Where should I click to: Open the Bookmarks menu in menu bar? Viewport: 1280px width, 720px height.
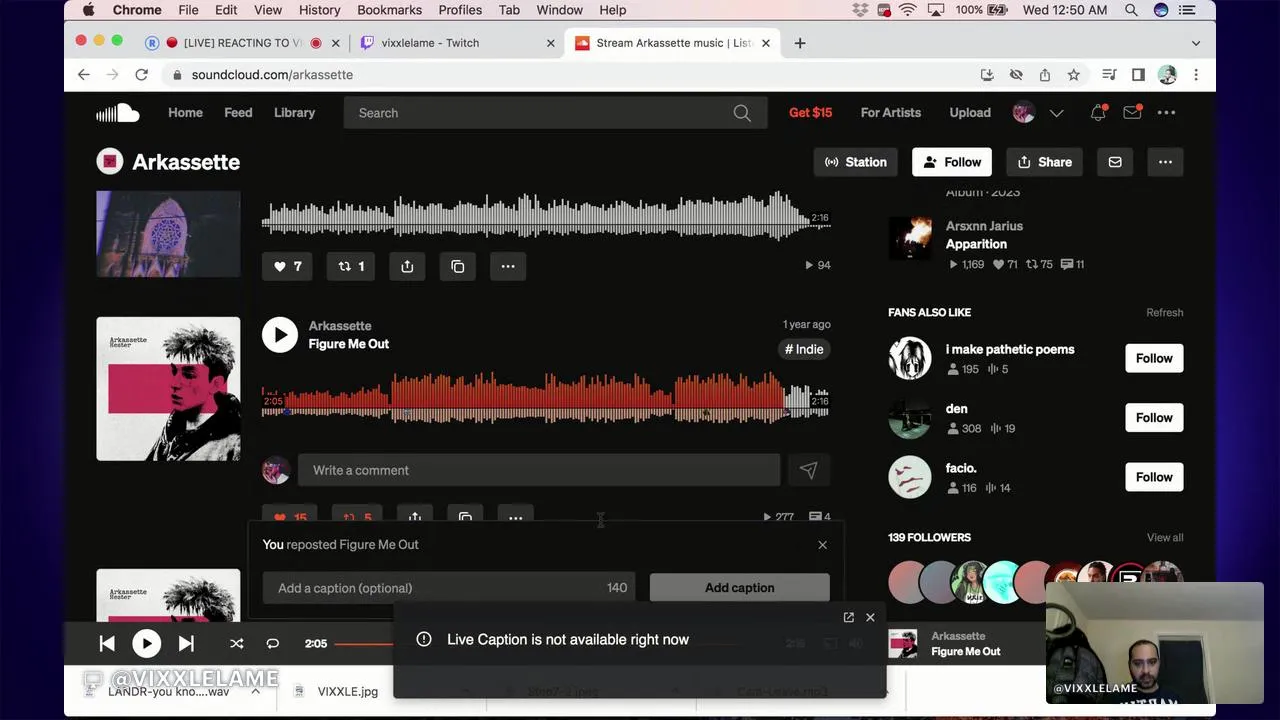(x=389, y=10)
